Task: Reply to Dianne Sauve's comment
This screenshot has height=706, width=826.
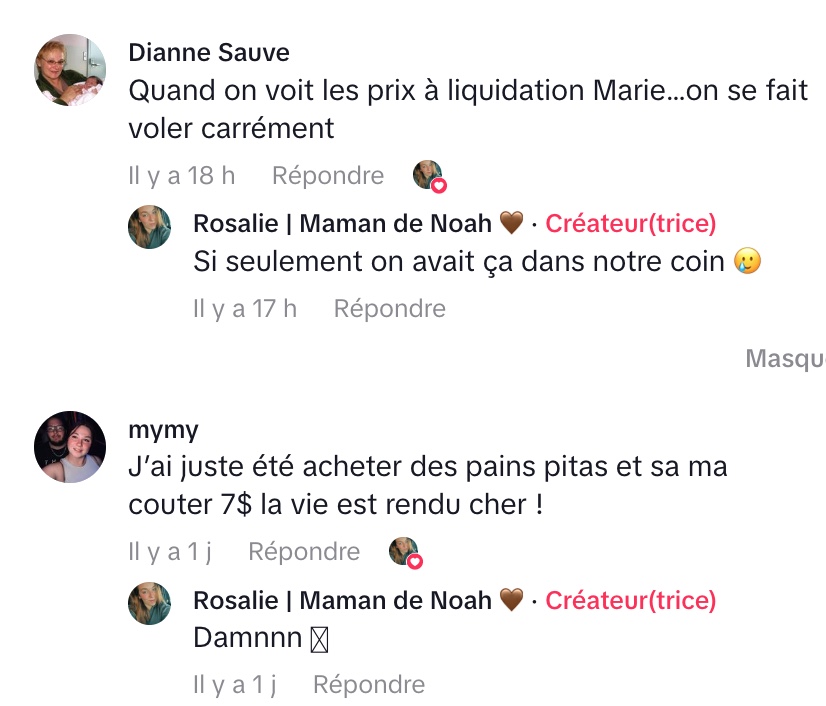Action: pos(328,176)
